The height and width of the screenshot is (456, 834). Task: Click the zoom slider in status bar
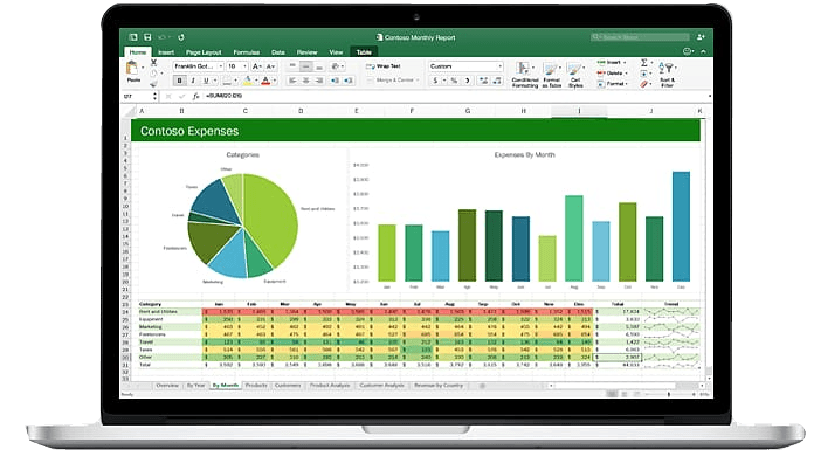[x=669, y=394]
